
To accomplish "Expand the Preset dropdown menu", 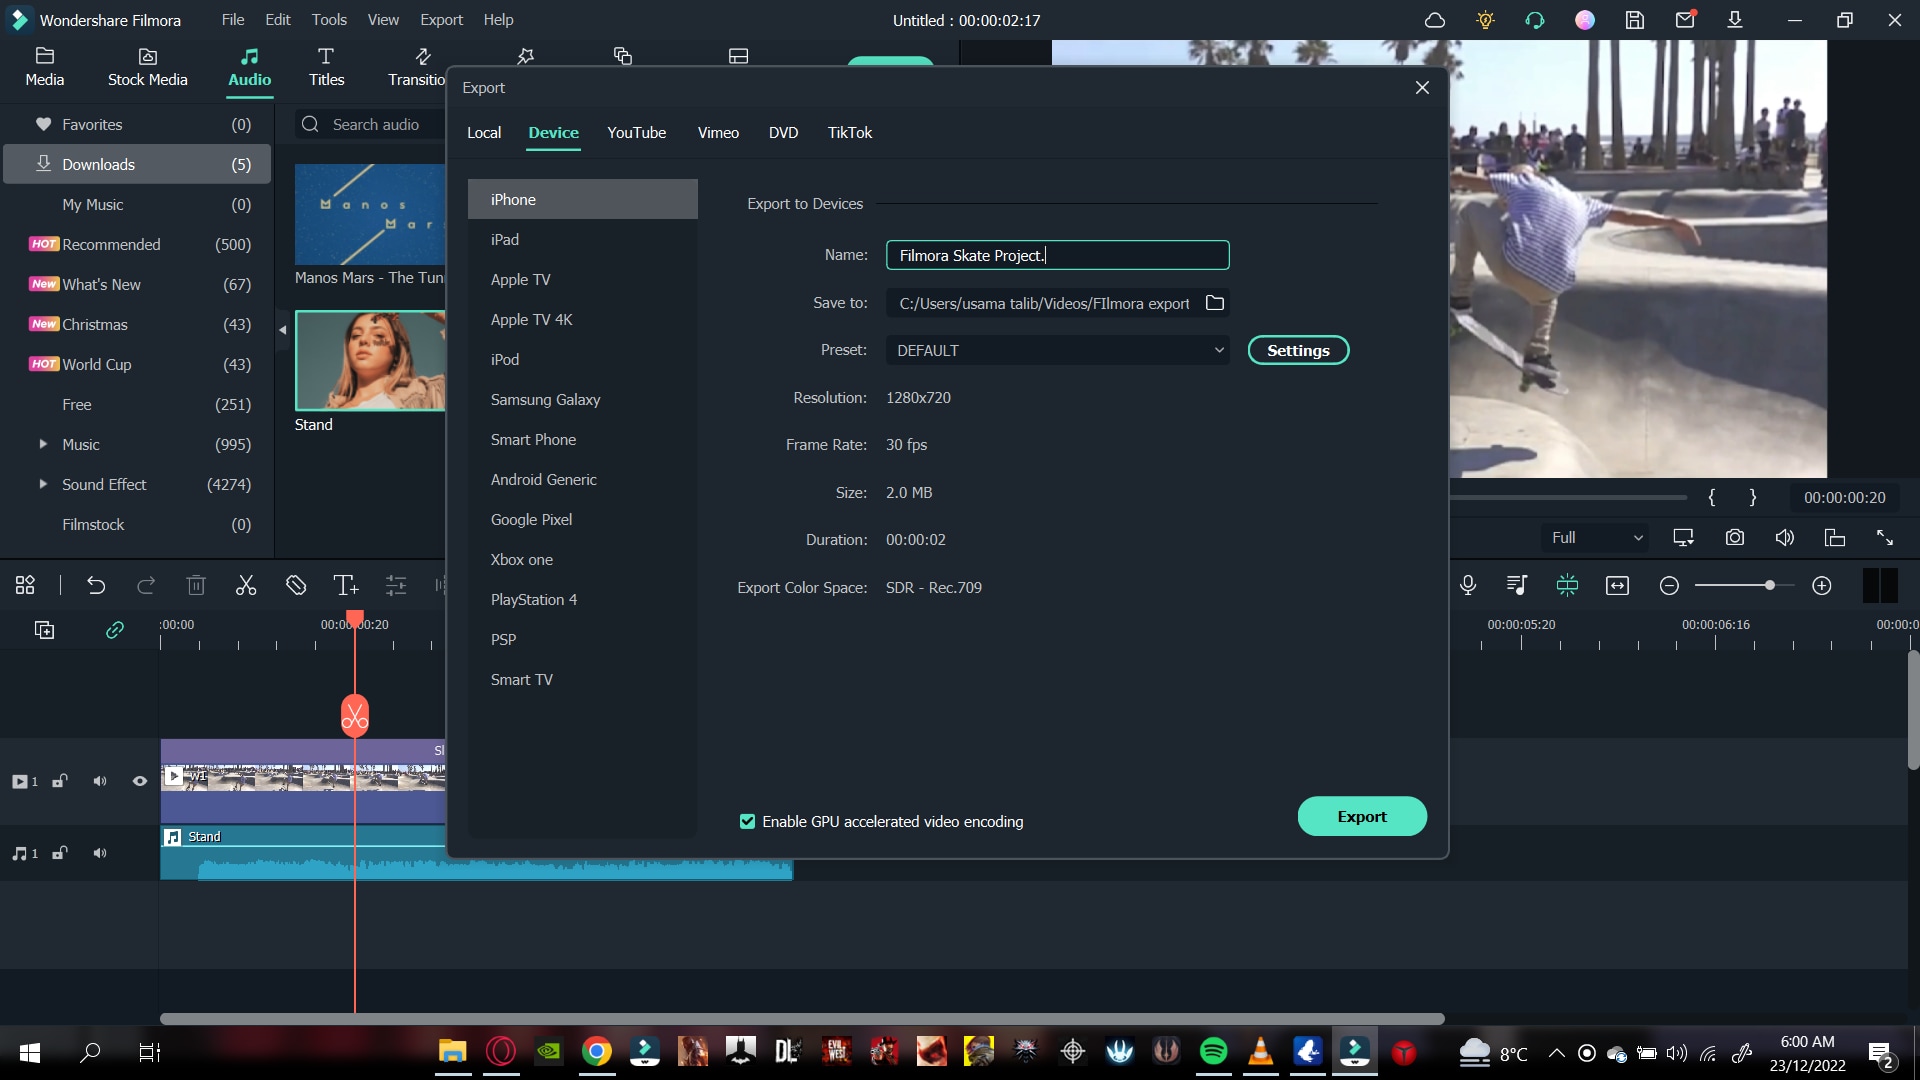I will (1216, 349).
